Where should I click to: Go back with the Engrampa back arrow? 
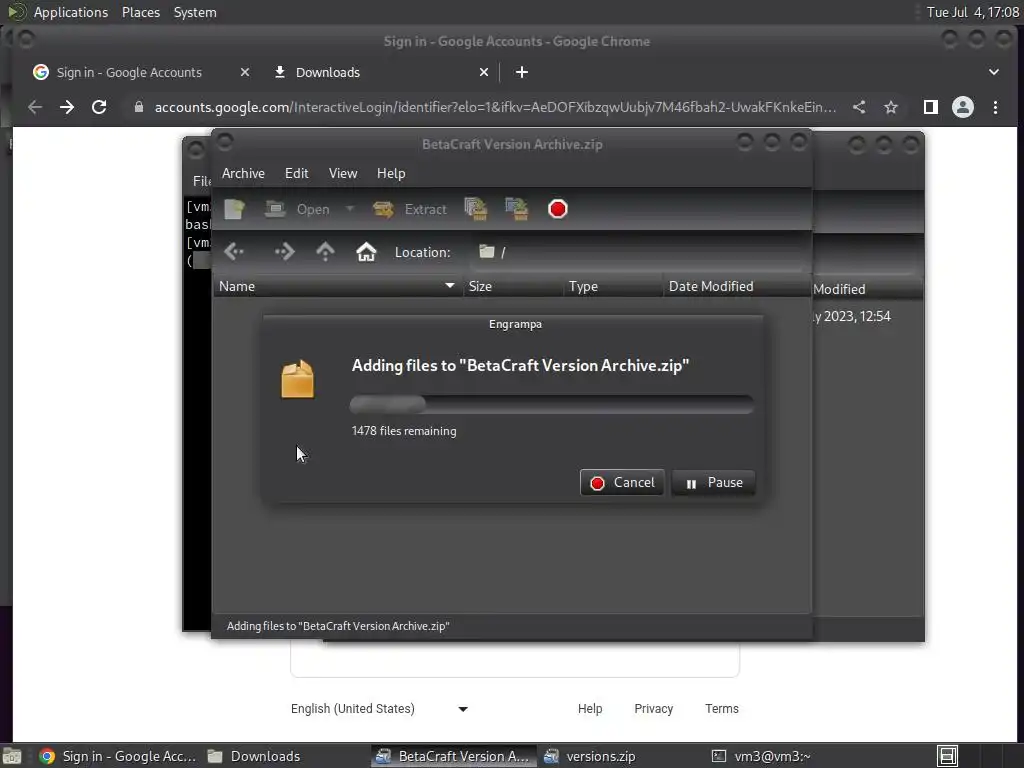[x=234, y=252]
